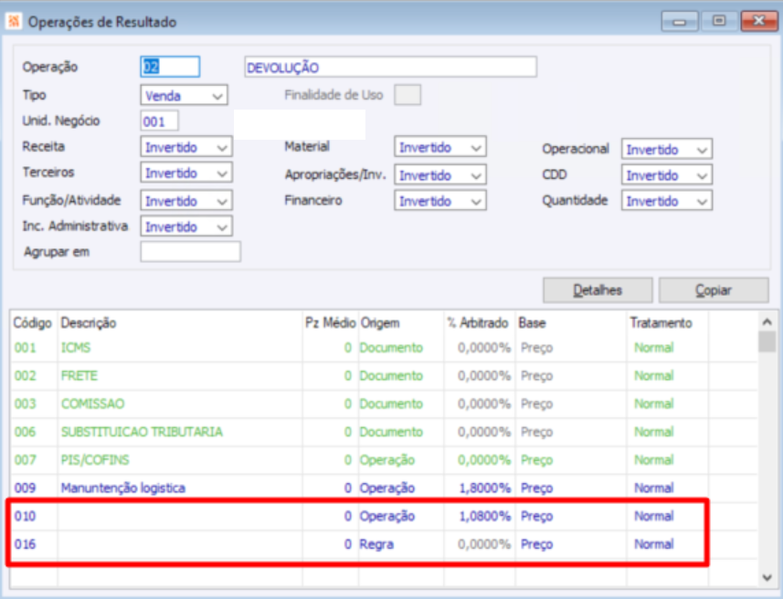Screen dimensions: 783x599
Task: Select the COMISSAO row
Action: tap(384, 404)
